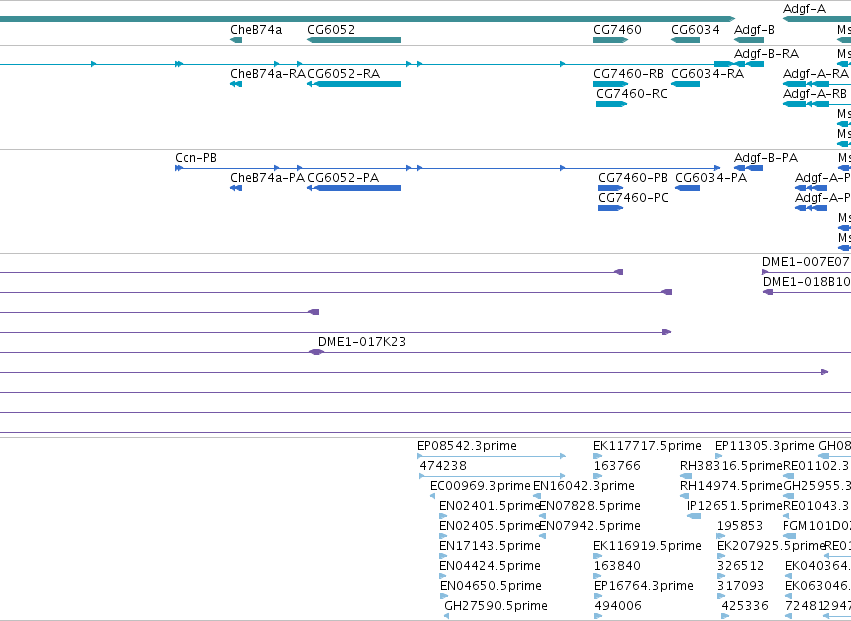This screenshot has height=621, width=851.
Task: Select the 425336 EST label
Action: pyautogui.click(x=745, y=606)
